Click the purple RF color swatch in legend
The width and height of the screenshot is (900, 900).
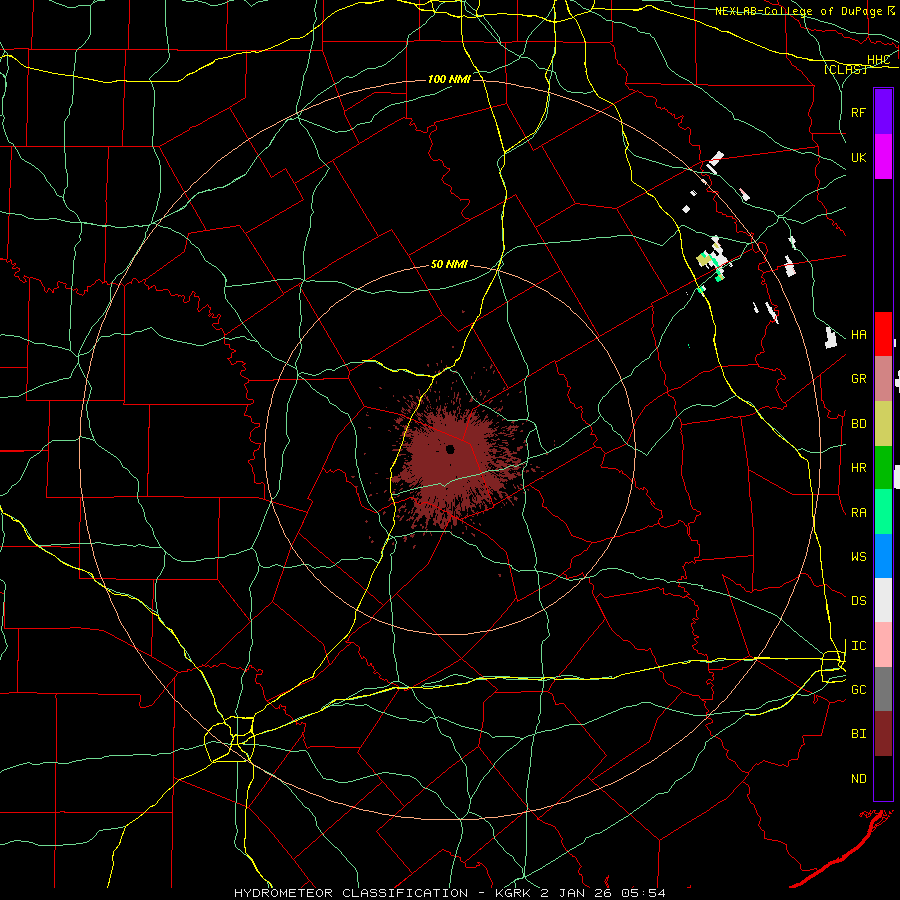883,112
